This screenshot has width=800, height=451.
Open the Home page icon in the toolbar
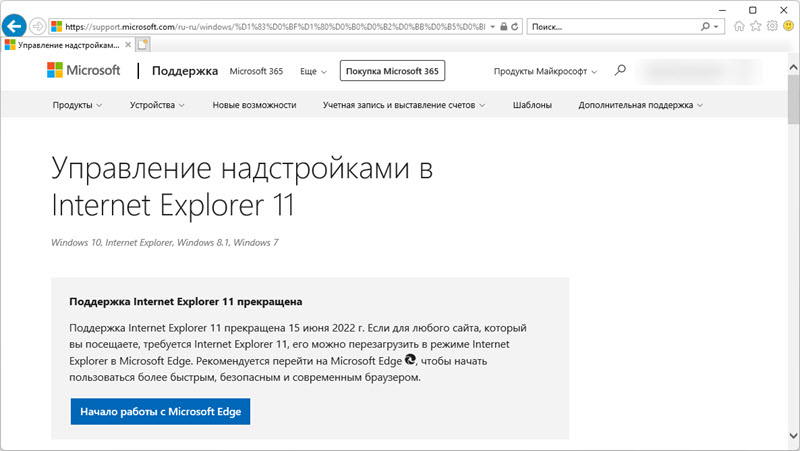[x=739, y=27]
